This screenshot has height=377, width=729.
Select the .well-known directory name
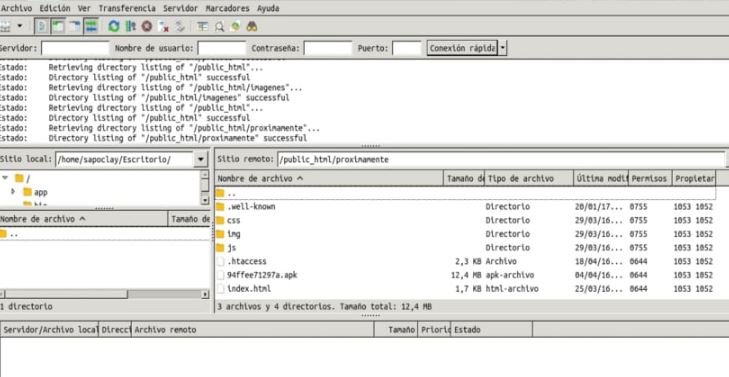[252, 206]
